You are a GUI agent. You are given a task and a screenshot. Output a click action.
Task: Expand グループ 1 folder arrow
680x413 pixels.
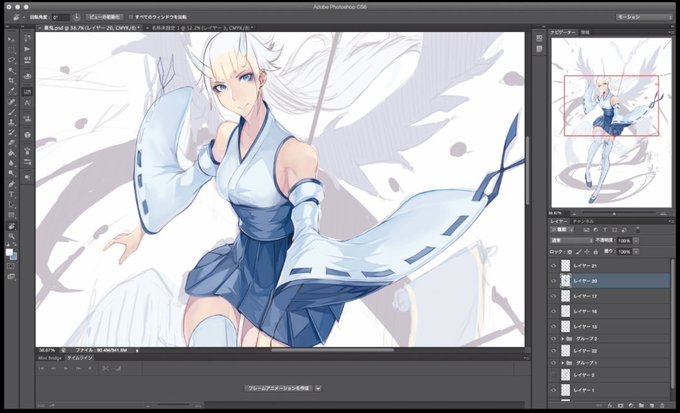562,363
